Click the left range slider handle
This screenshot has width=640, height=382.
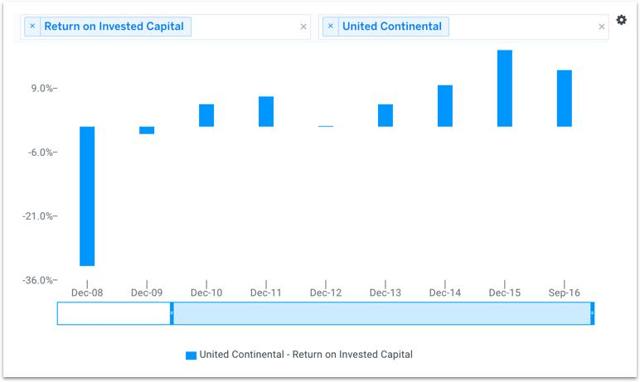pos(172,313)
